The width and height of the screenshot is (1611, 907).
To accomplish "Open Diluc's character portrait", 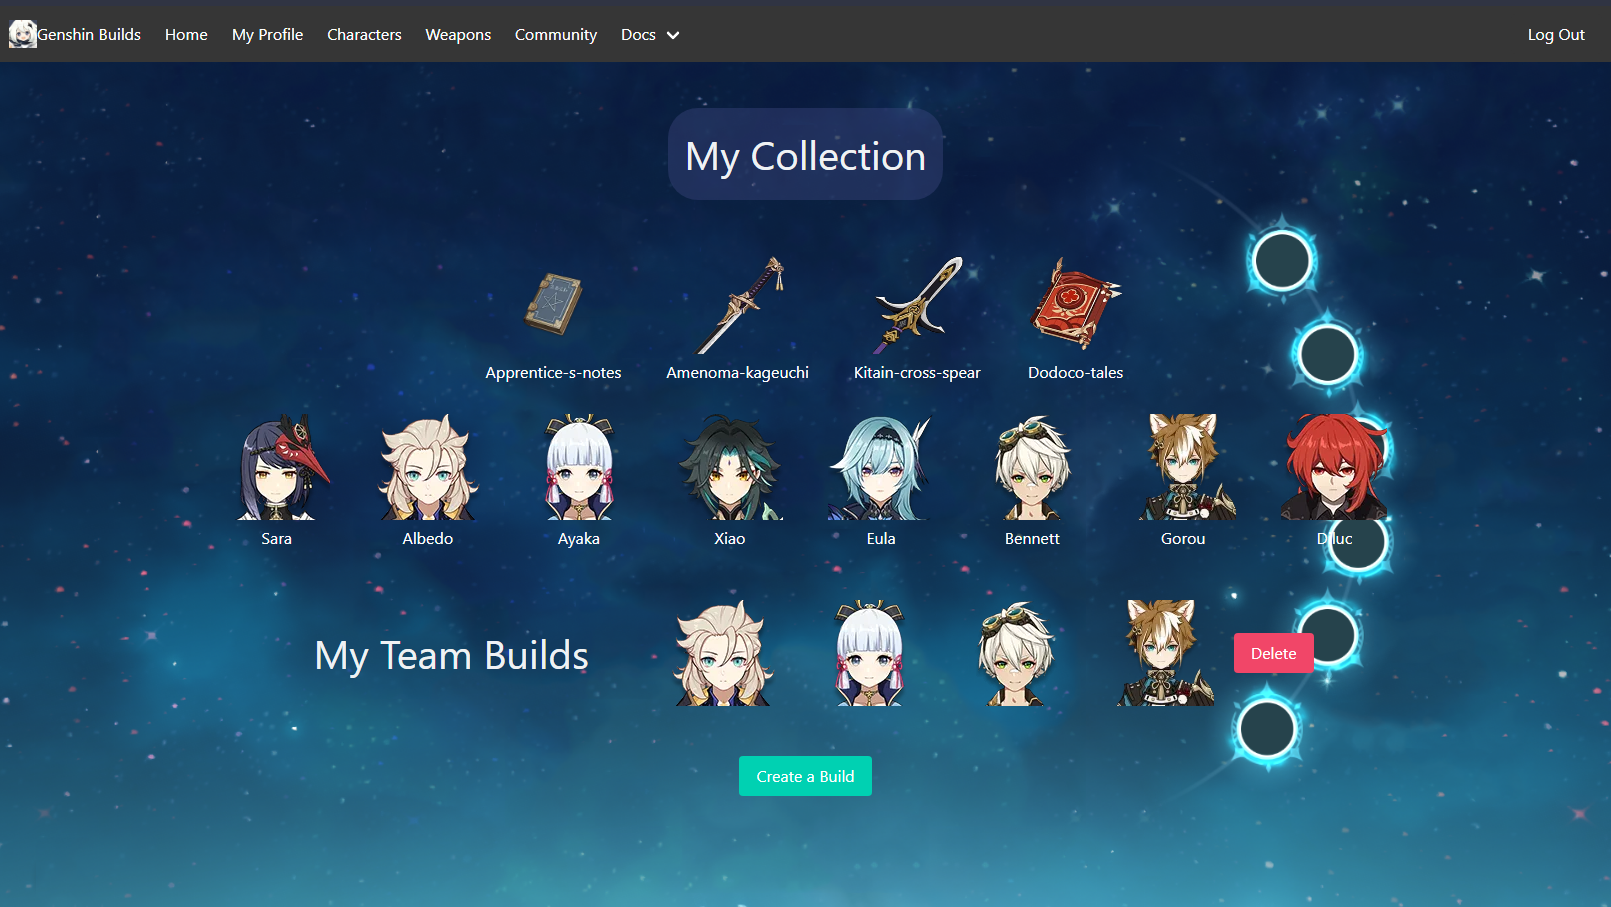I will click(x=1335, y=467).
